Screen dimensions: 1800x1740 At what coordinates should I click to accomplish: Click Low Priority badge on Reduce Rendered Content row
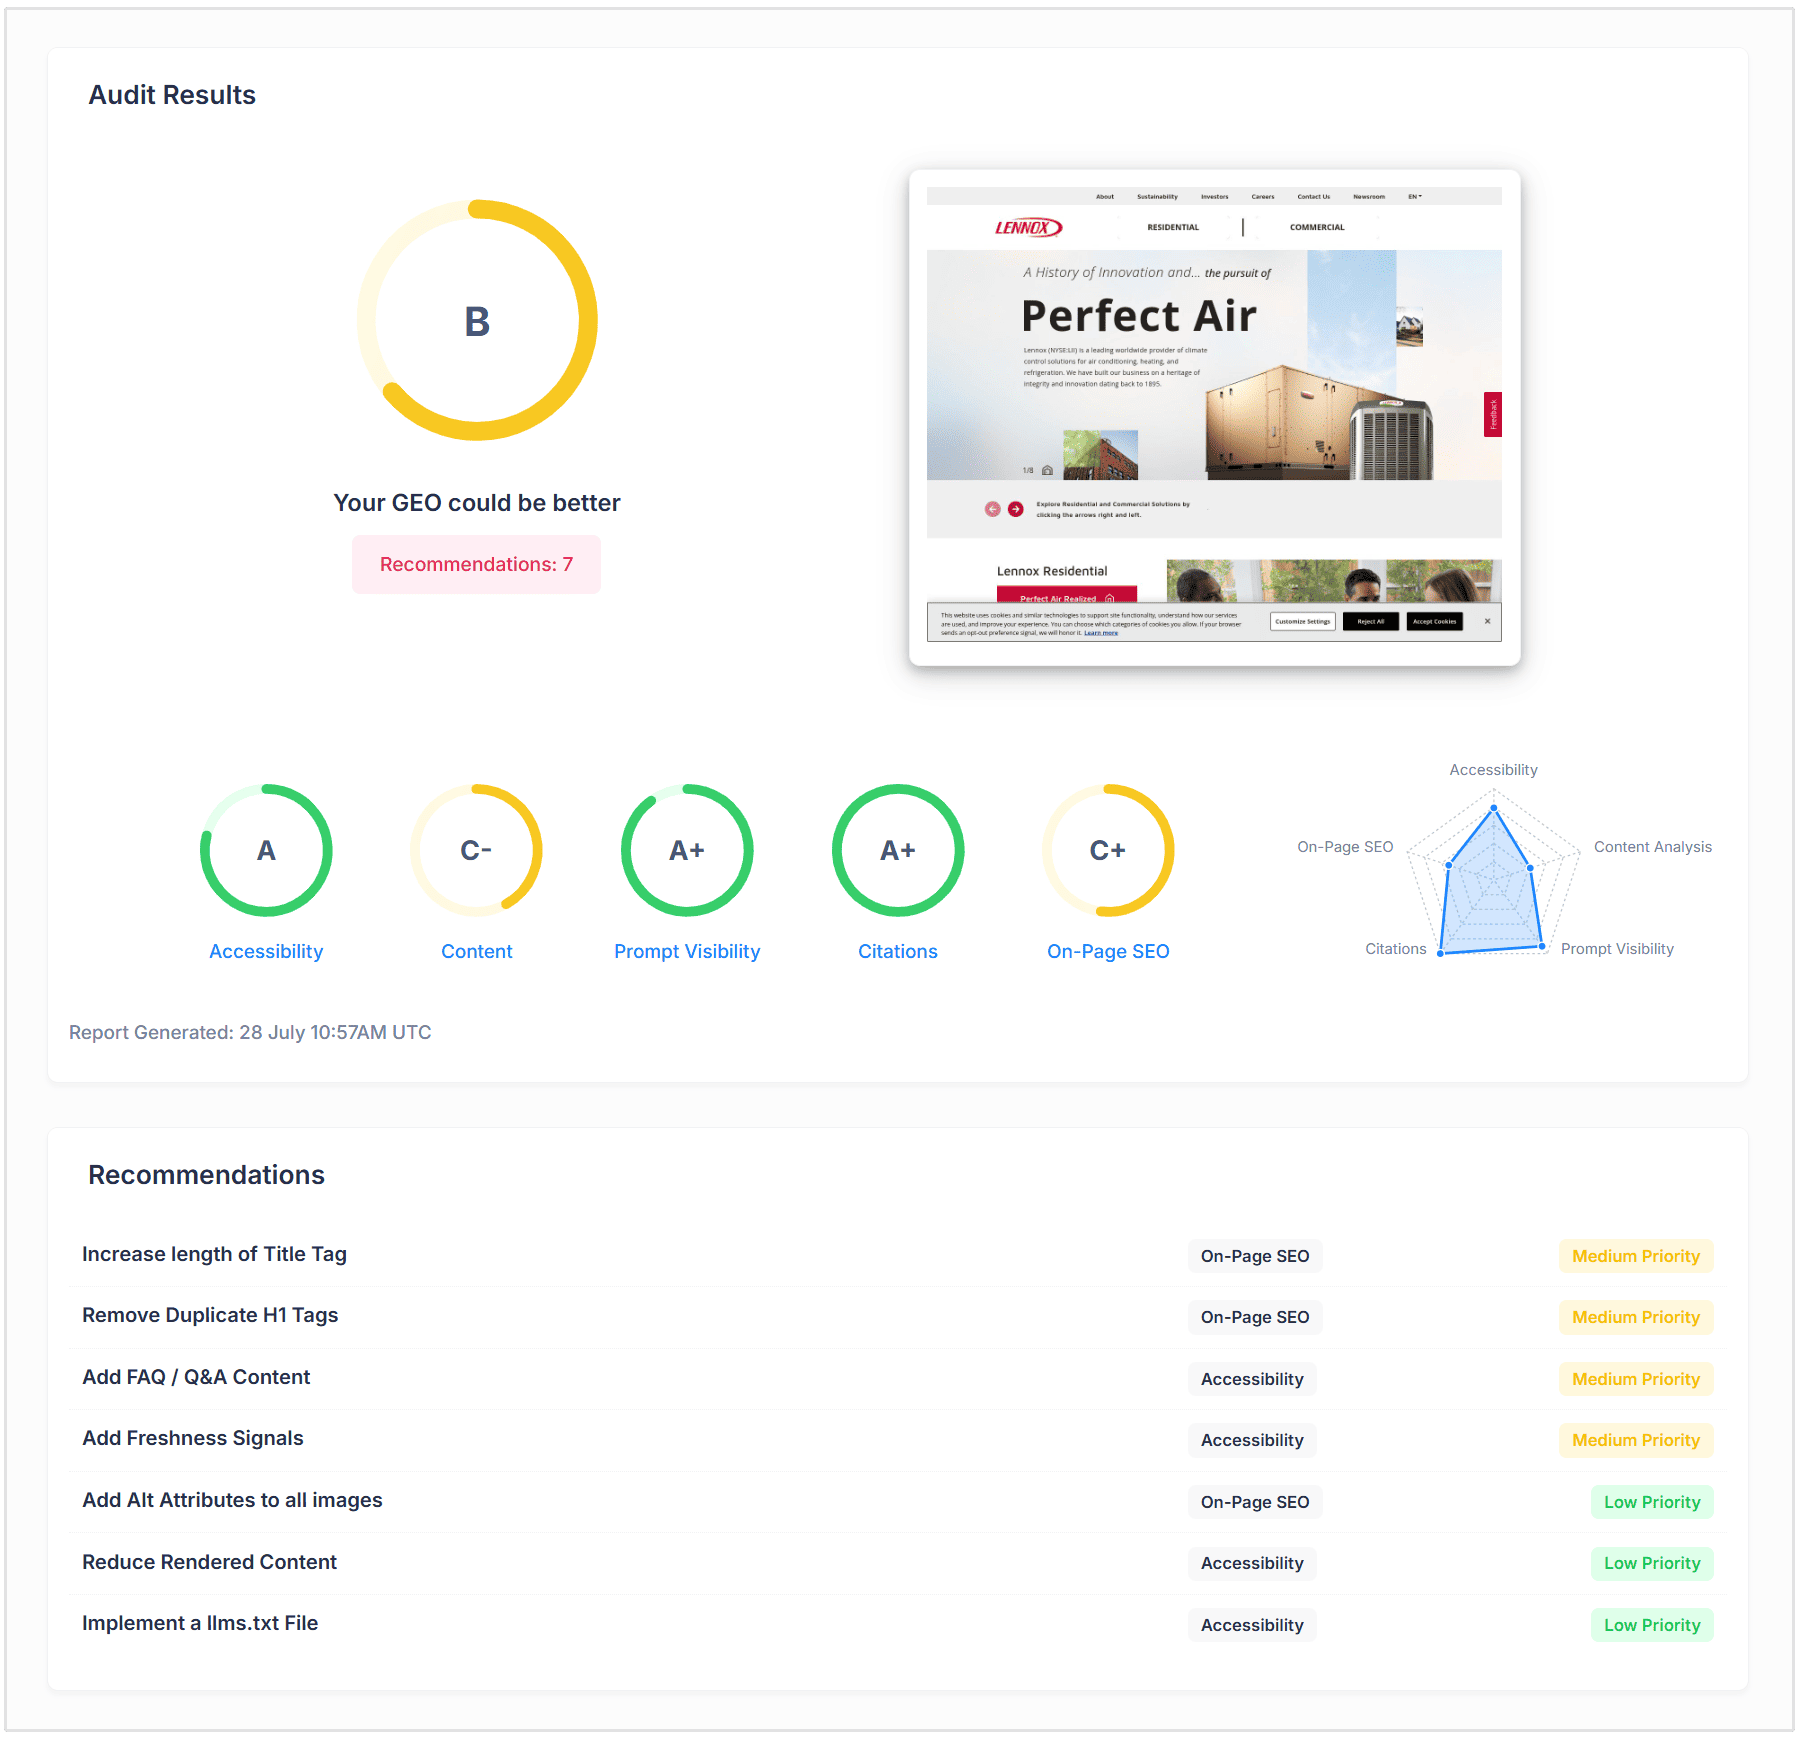coord(1652,1563)
